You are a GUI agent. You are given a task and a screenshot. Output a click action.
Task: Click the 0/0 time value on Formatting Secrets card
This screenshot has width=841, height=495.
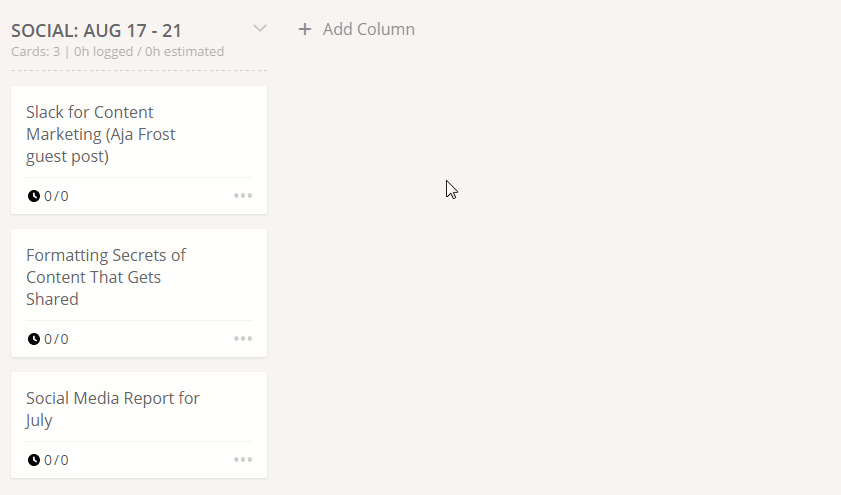tap(56, 339)
